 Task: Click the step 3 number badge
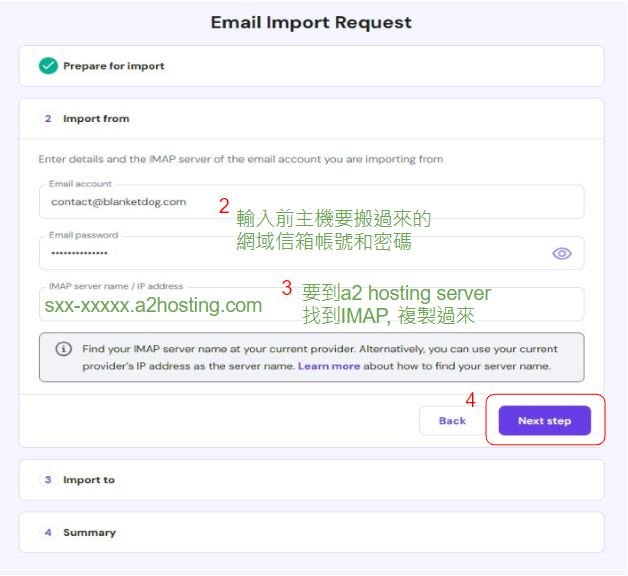coord(48,479)
